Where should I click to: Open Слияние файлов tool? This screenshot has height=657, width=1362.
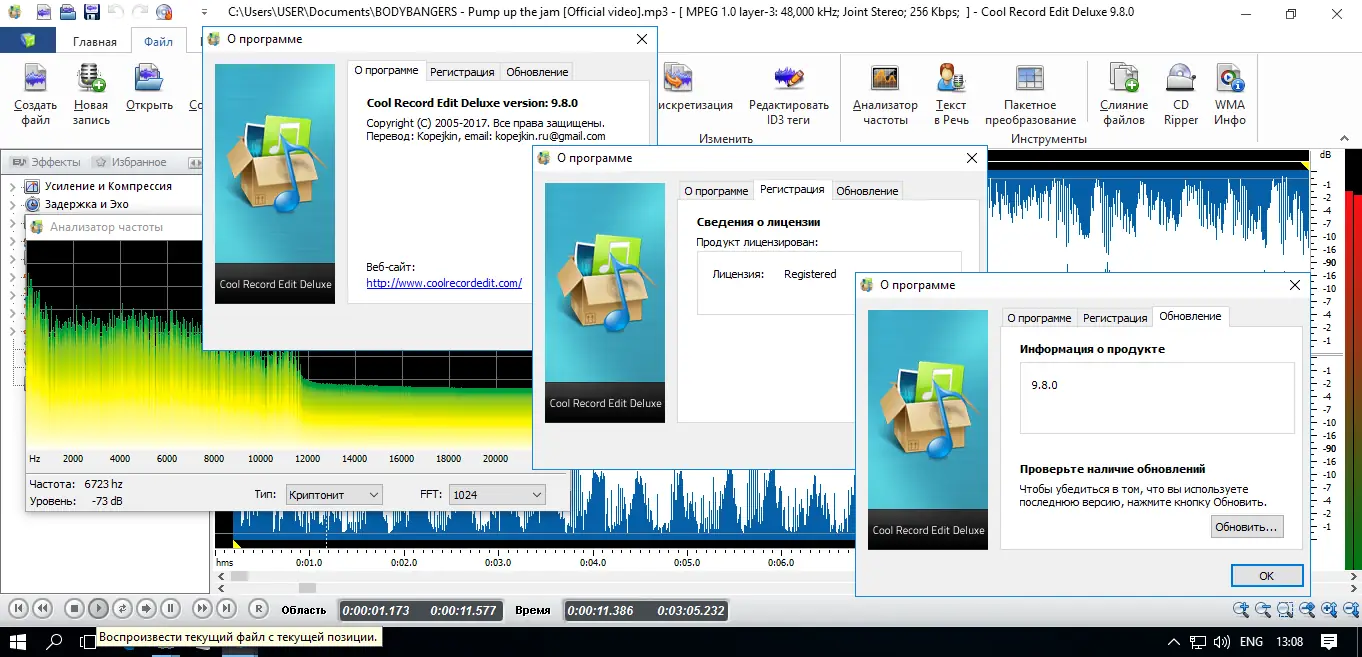(1124, 95)
